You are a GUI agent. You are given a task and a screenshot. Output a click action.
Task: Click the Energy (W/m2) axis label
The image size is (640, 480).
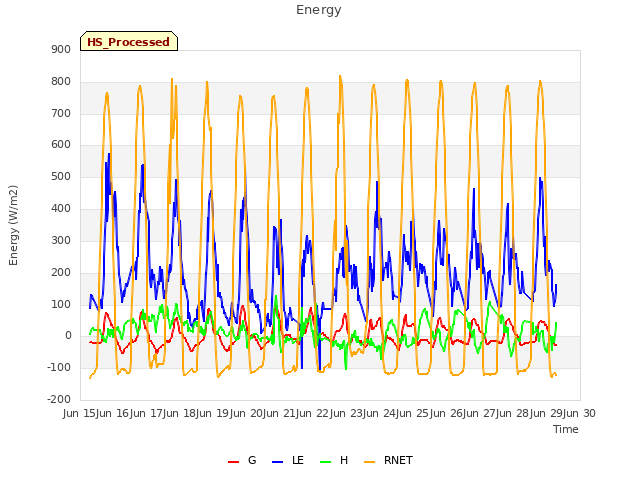13,225
